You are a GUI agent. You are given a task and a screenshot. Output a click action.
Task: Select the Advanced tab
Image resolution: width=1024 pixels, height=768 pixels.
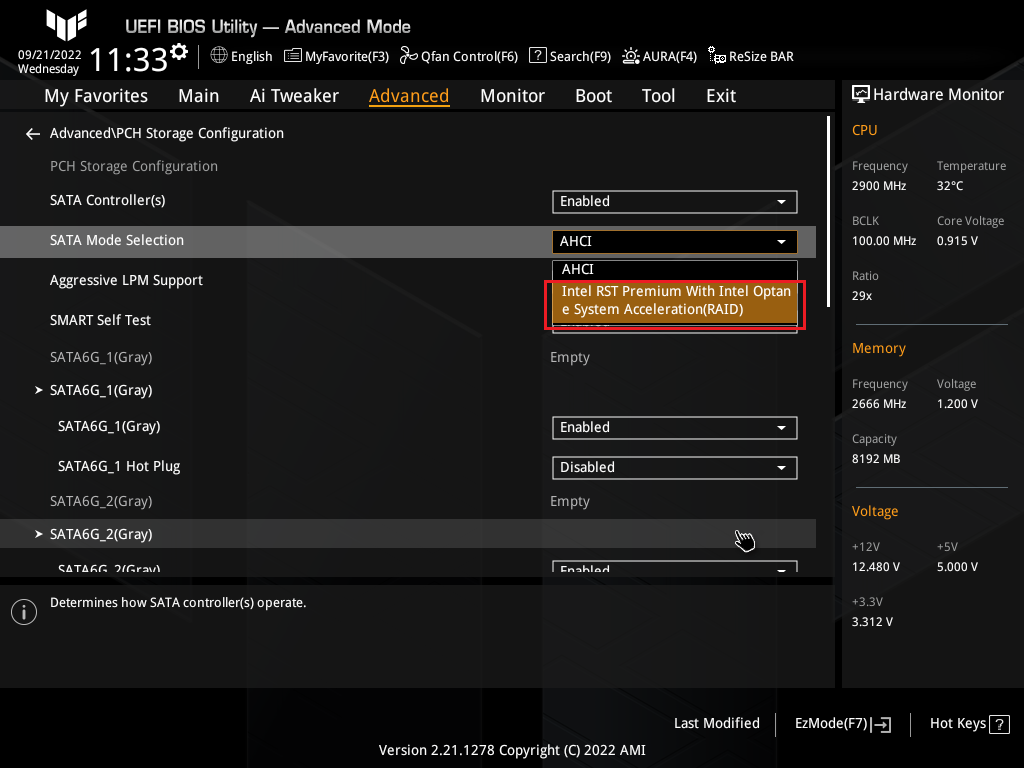409,96
